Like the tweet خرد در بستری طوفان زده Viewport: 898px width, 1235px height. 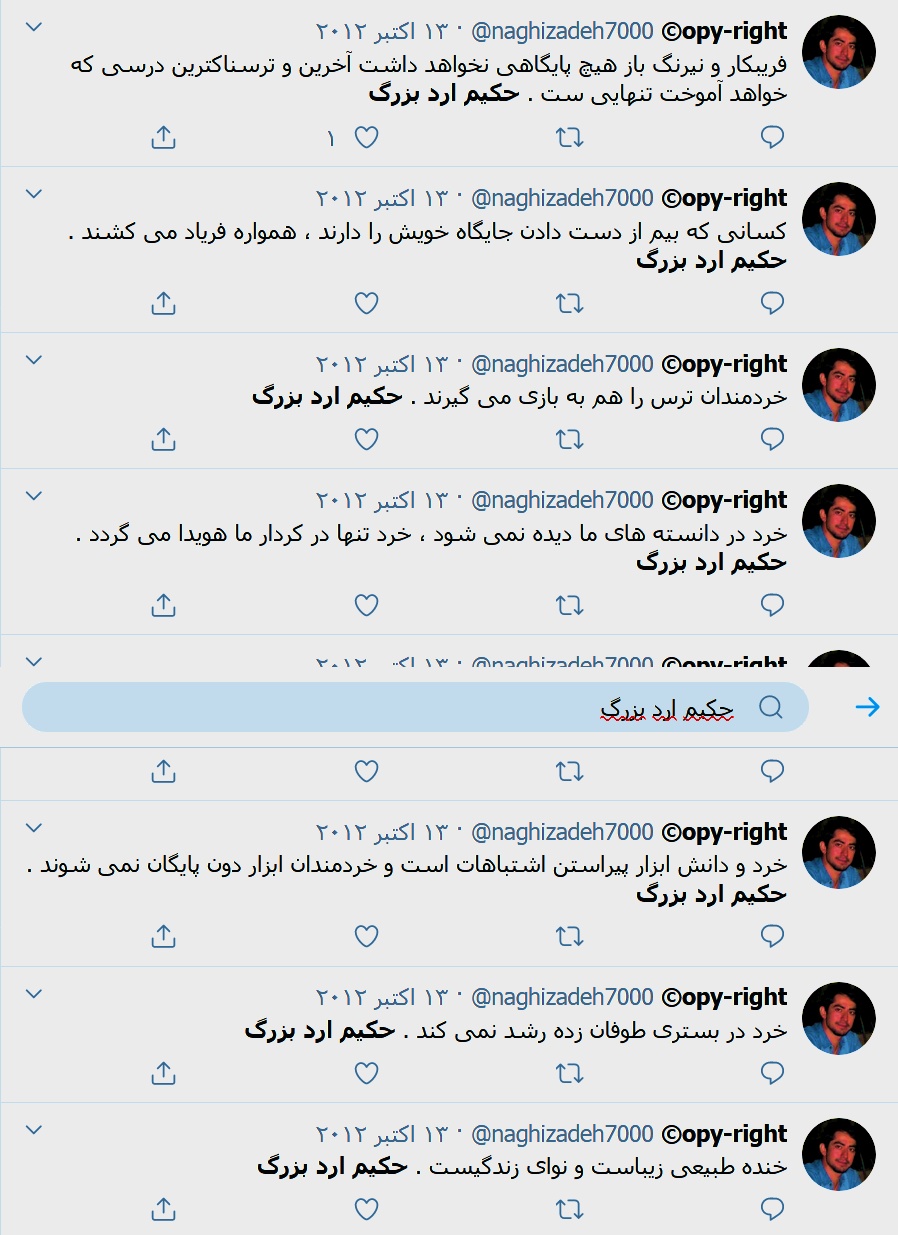point(367,1072)
